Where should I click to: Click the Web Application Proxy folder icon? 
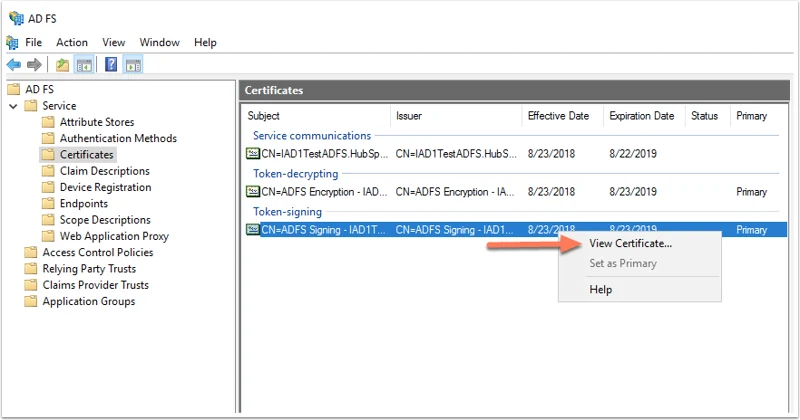point(48,236)
